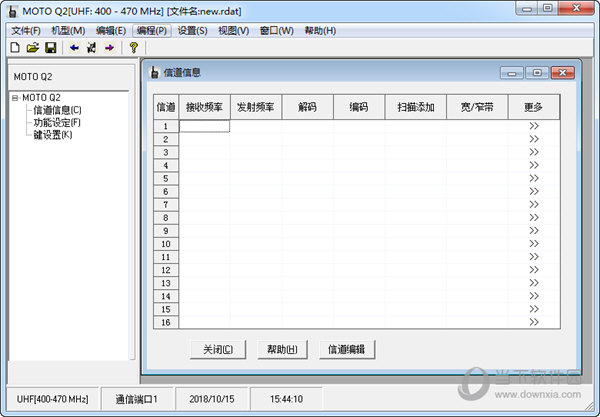Expand more options >> for channel 4
This screenshot has height=417, width=600.
(534, 165)
